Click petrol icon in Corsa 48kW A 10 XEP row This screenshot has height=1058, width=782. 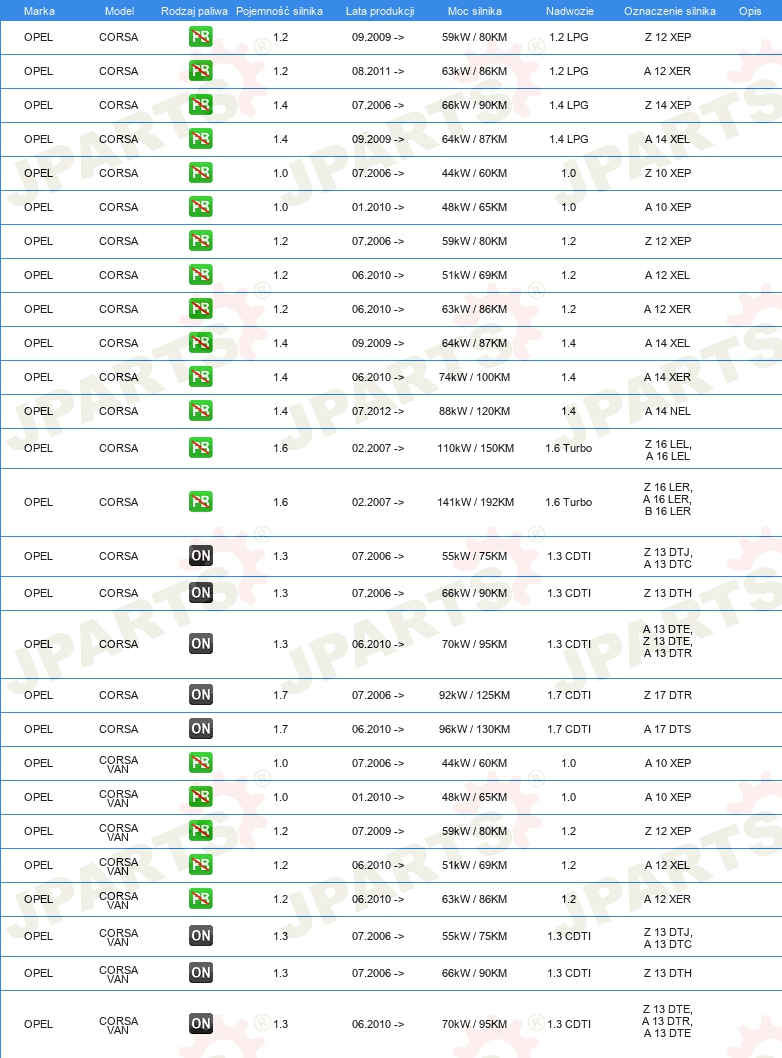pos(200,206)
